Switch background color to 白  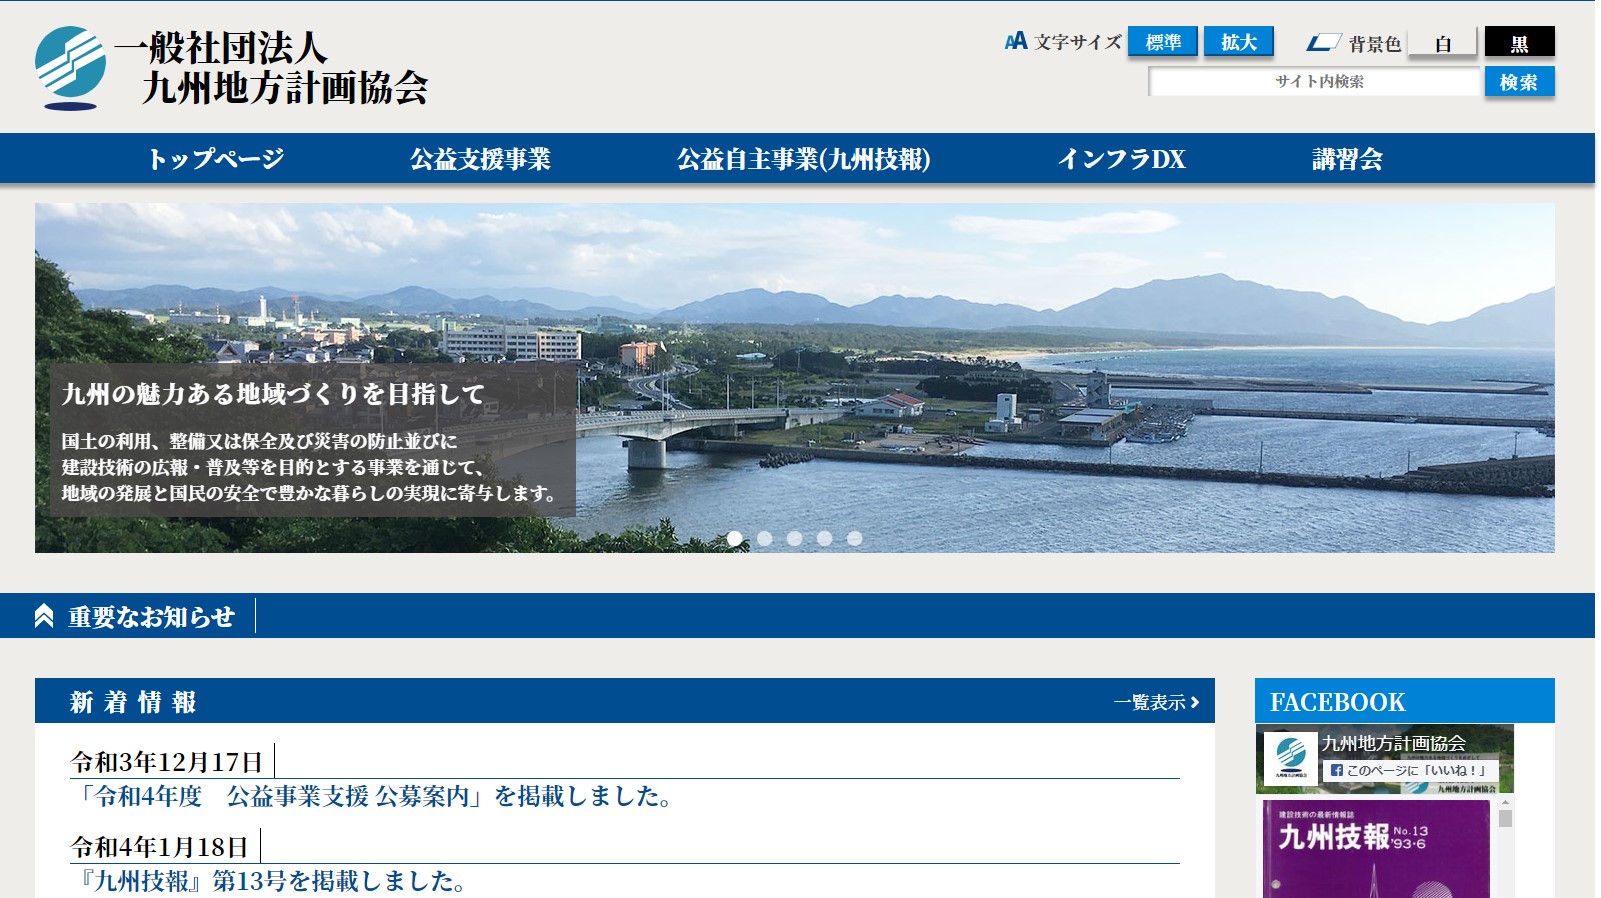[1442, 43]
